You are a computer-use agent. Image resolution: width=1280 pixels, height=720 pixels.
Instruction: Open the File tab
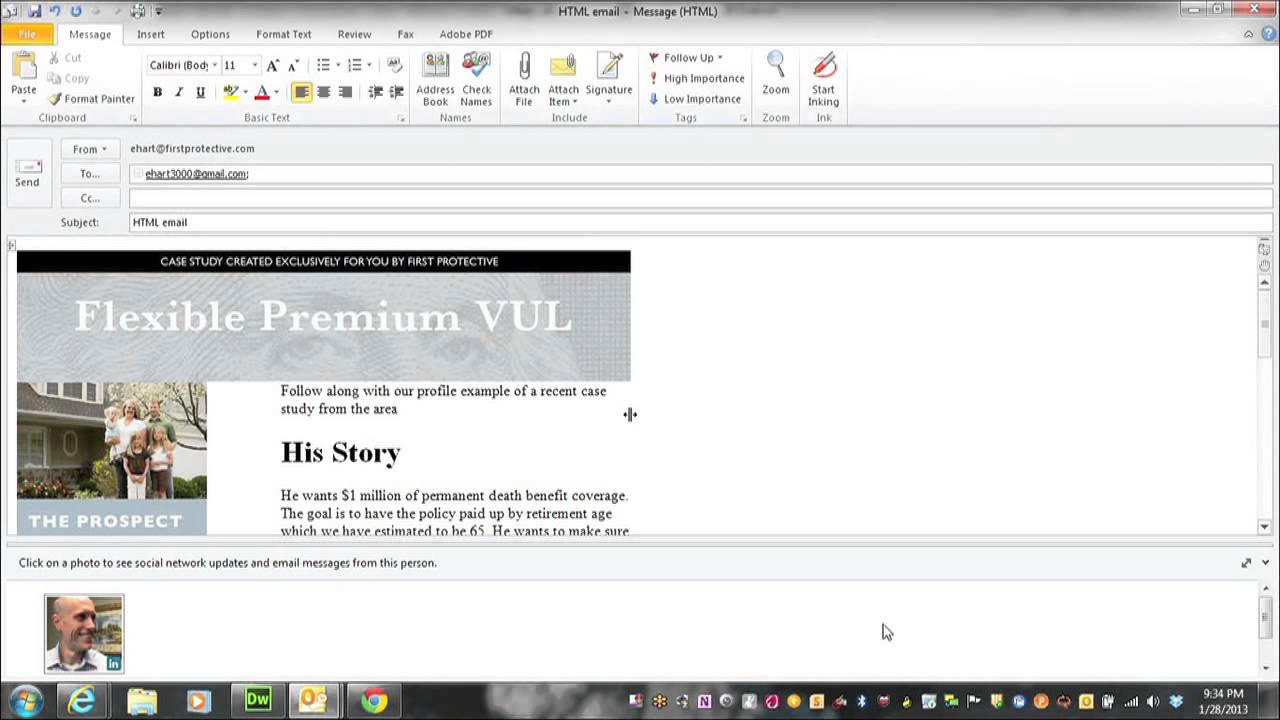point(27,34)
